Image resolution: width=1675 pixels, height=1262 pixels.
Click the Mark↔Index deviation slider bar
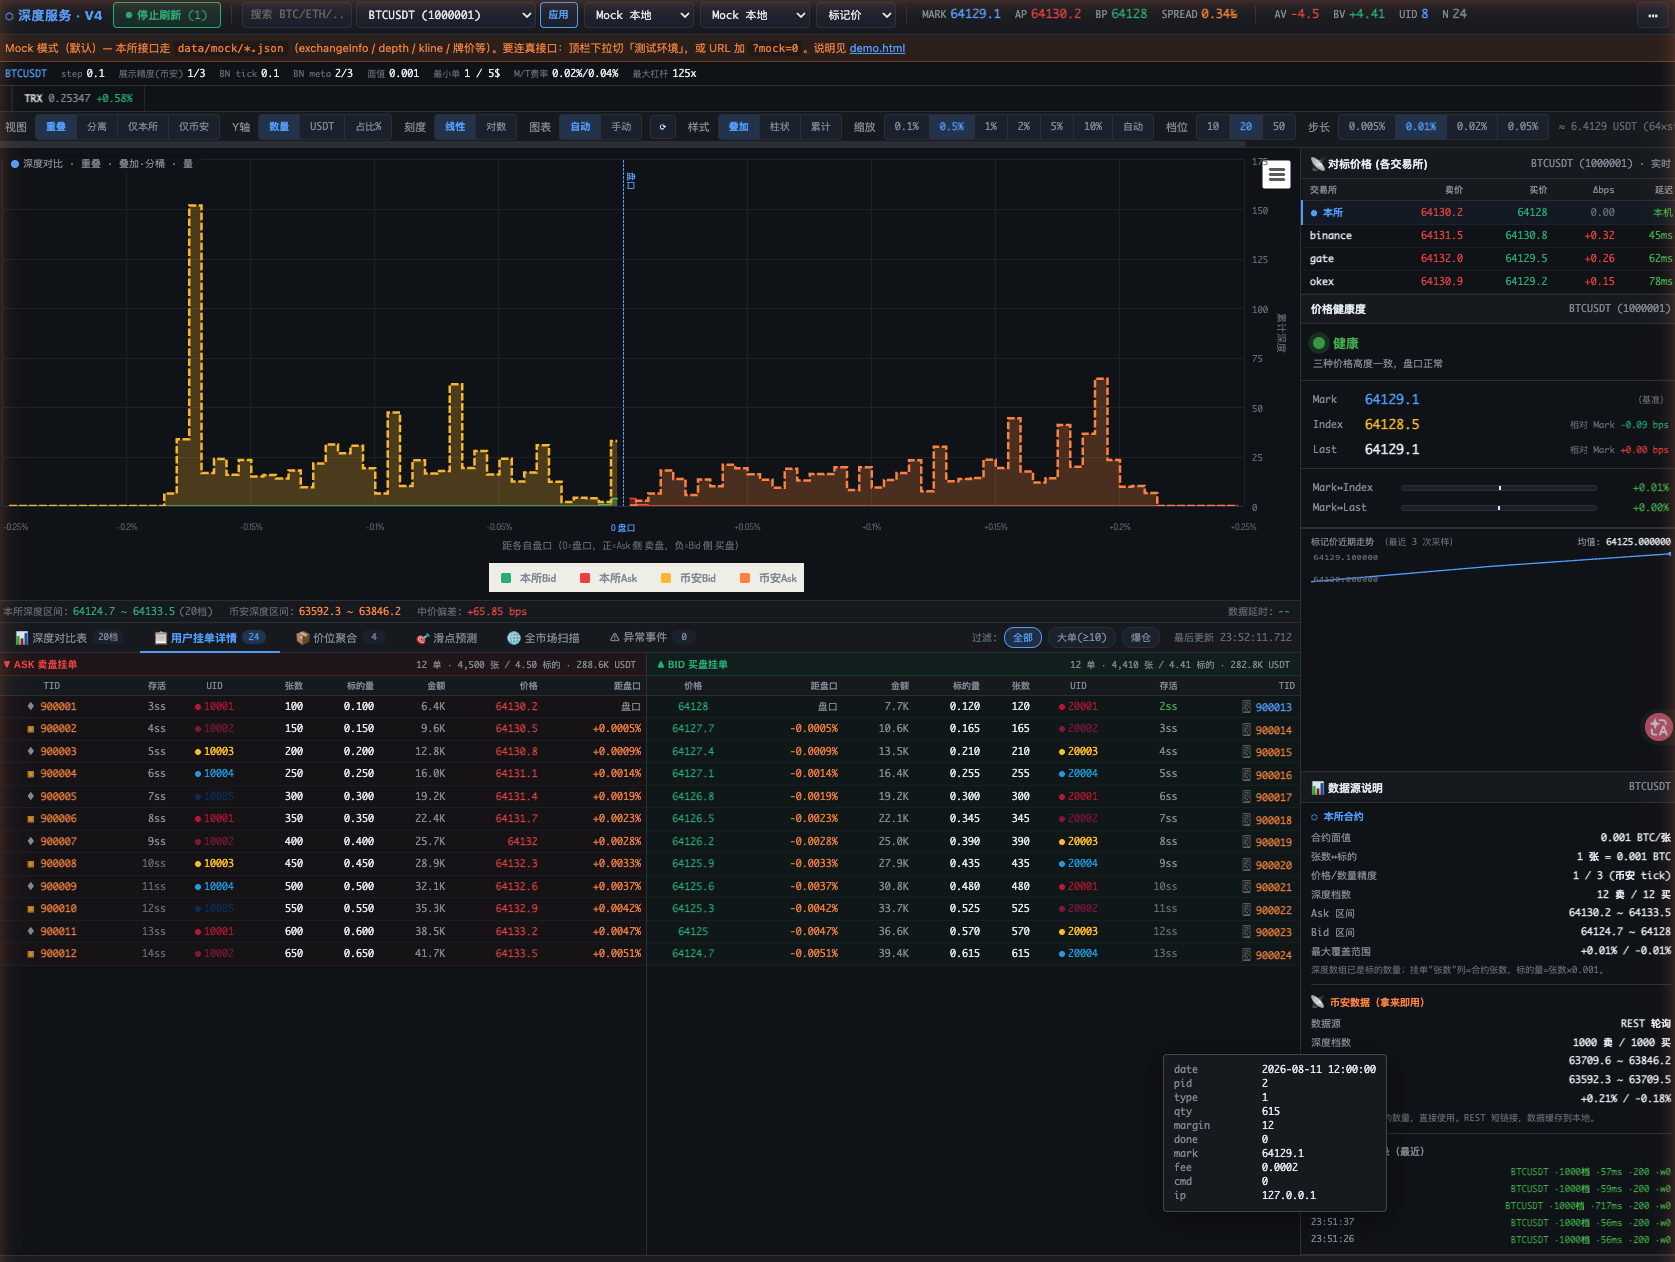[1498, 488]
